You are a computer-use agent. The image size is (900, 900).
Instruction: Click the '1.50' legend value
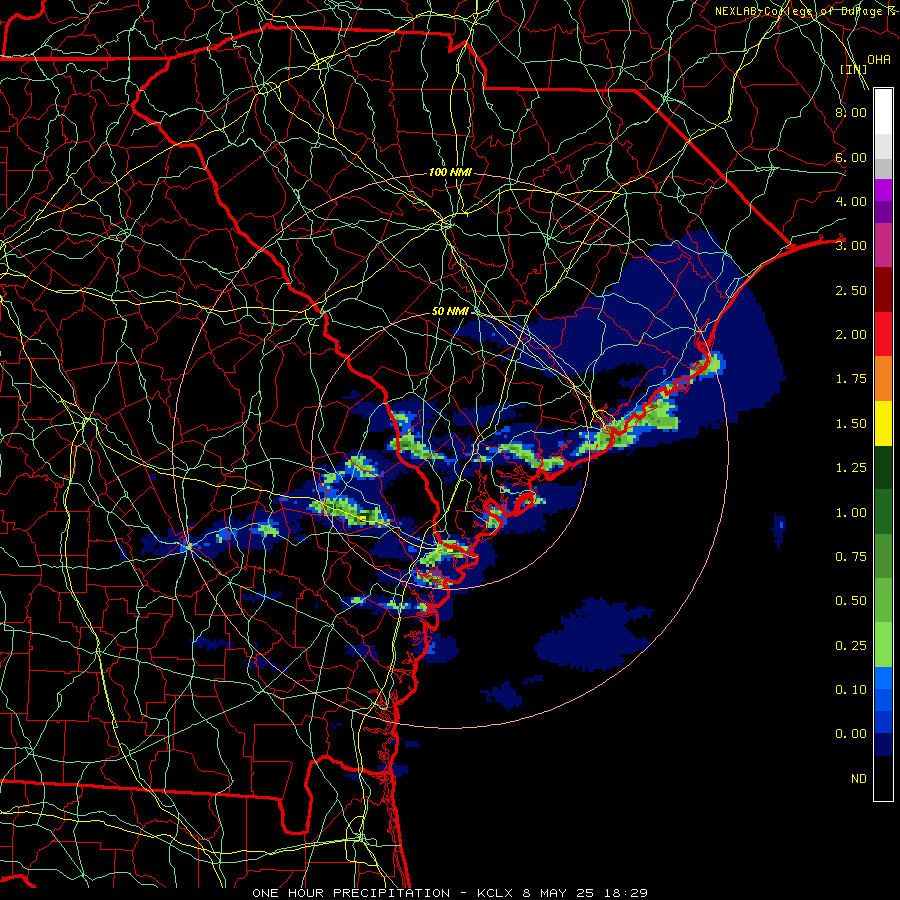pyautogui.click(x=851, y=424)
